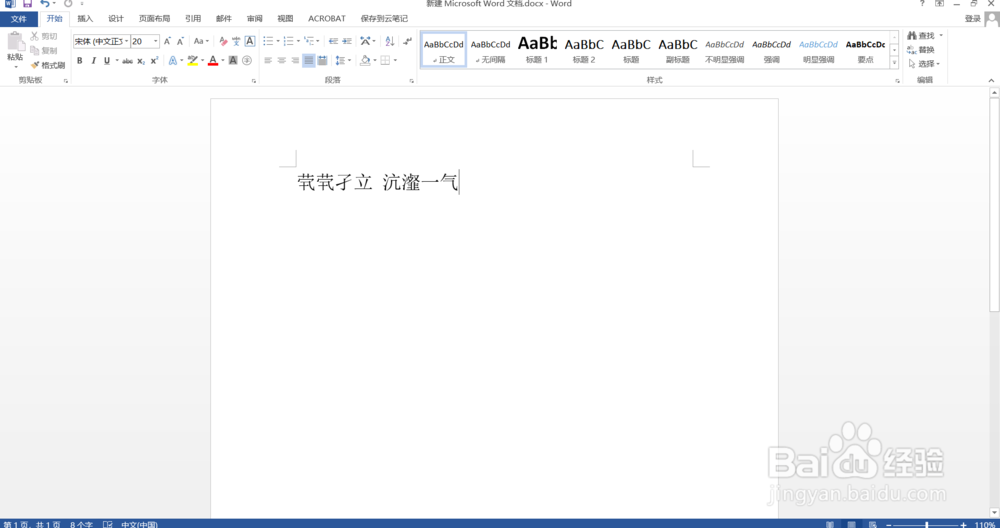
Task: Increase font size with grow-font icon
Action: click(167, 41)
